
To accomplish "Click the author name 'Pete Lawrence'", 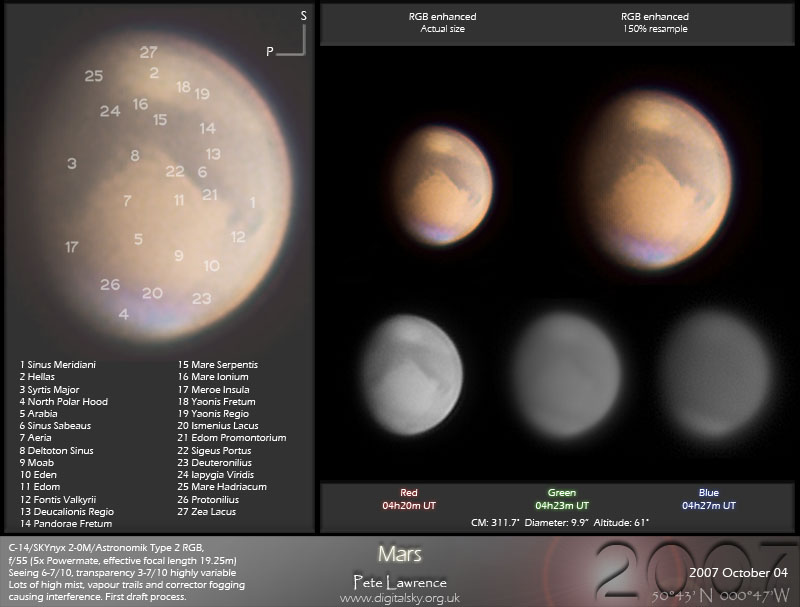I will click(x=400, y=582).
